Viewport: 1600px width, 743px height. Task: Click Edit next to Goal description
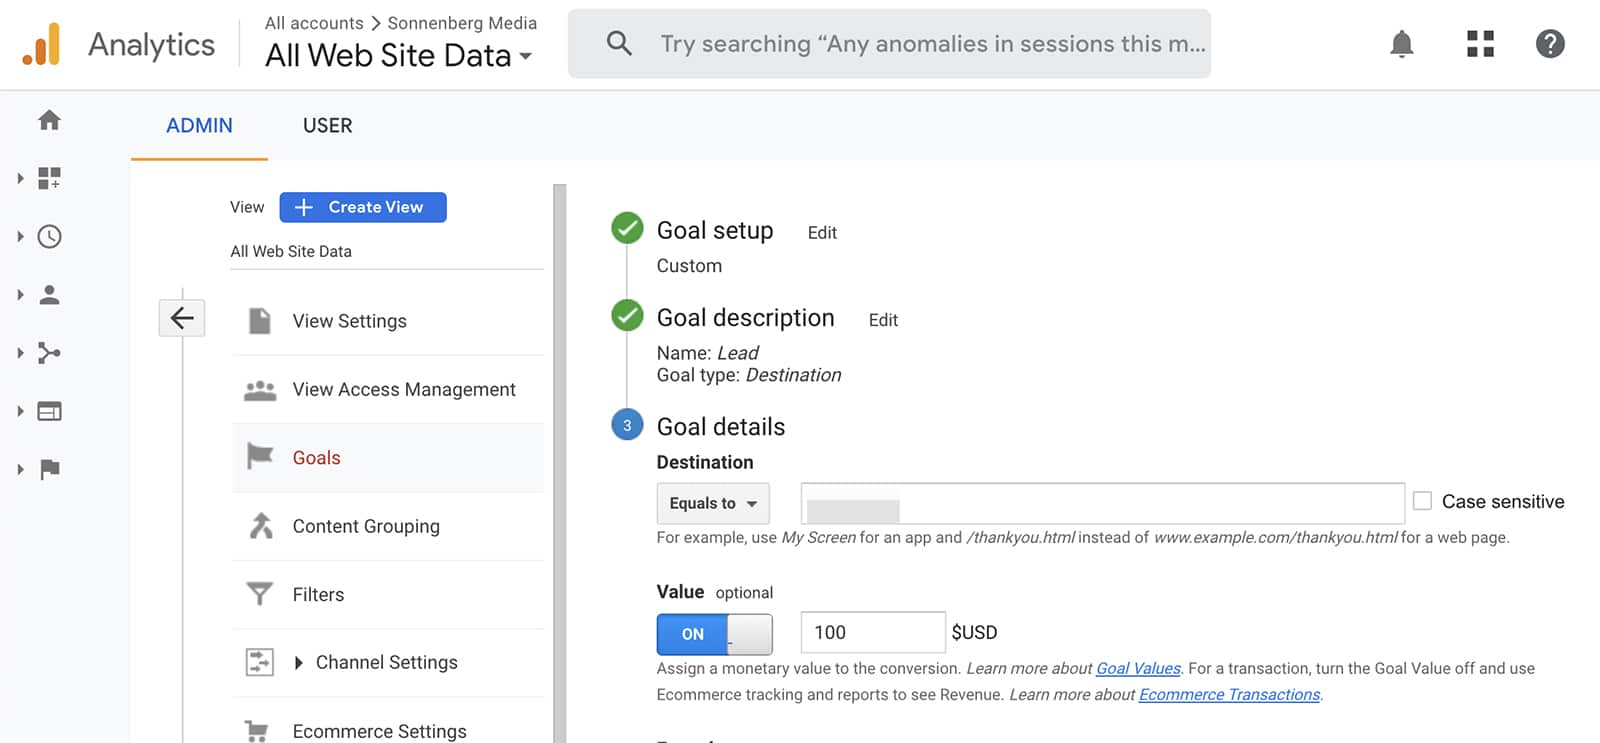883,320
